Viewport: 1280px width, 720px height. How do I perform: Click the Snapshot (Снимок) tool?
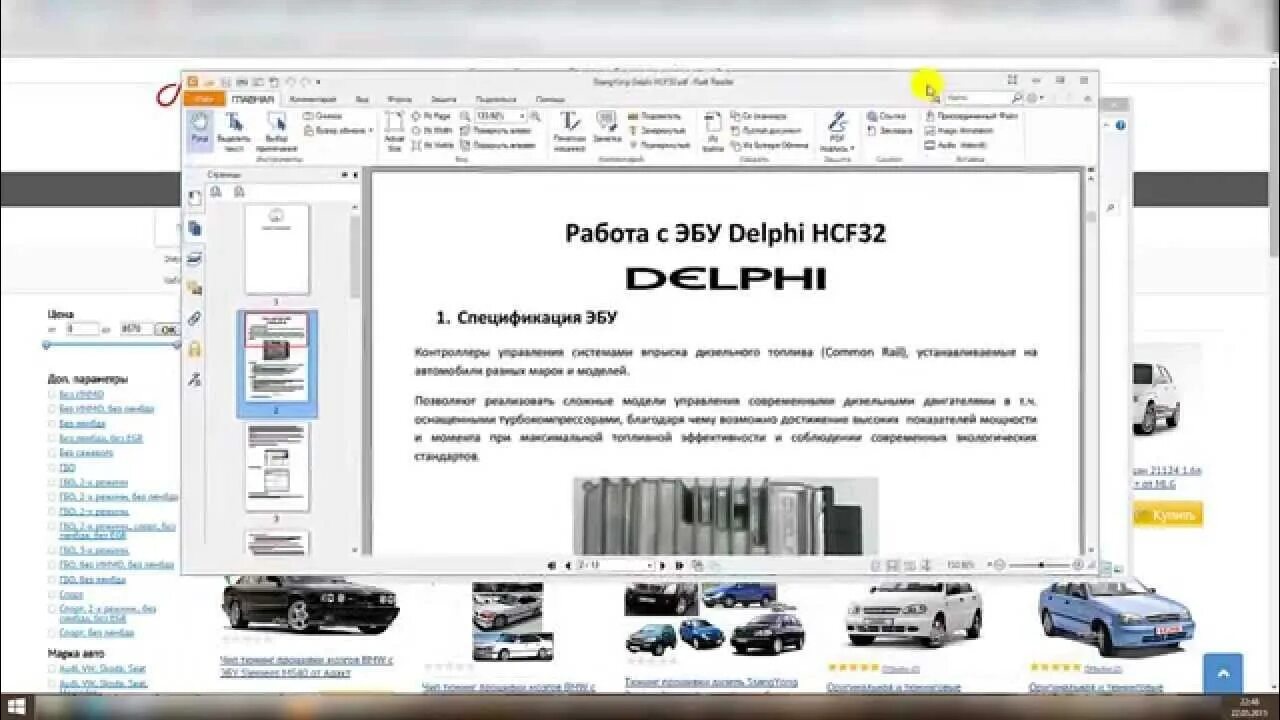point(322,116)
